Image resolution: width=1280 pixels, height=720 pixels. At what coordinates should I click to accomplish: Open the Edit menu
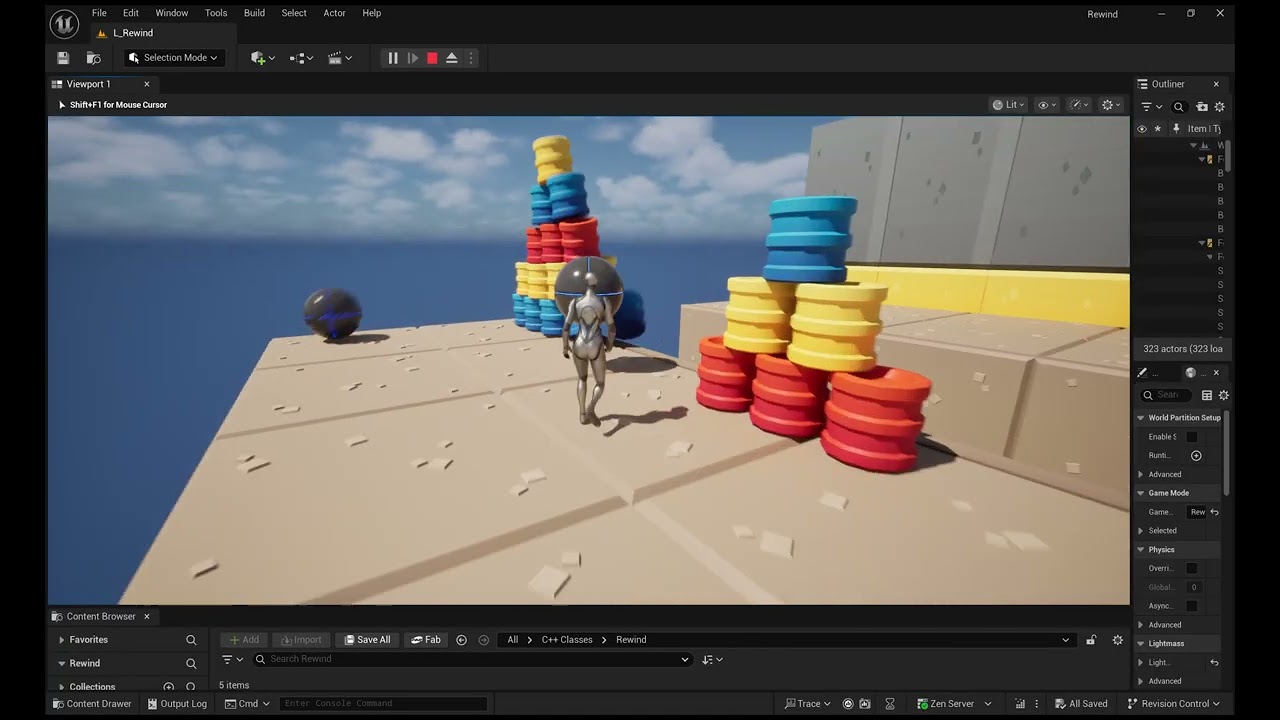(131, 13)
